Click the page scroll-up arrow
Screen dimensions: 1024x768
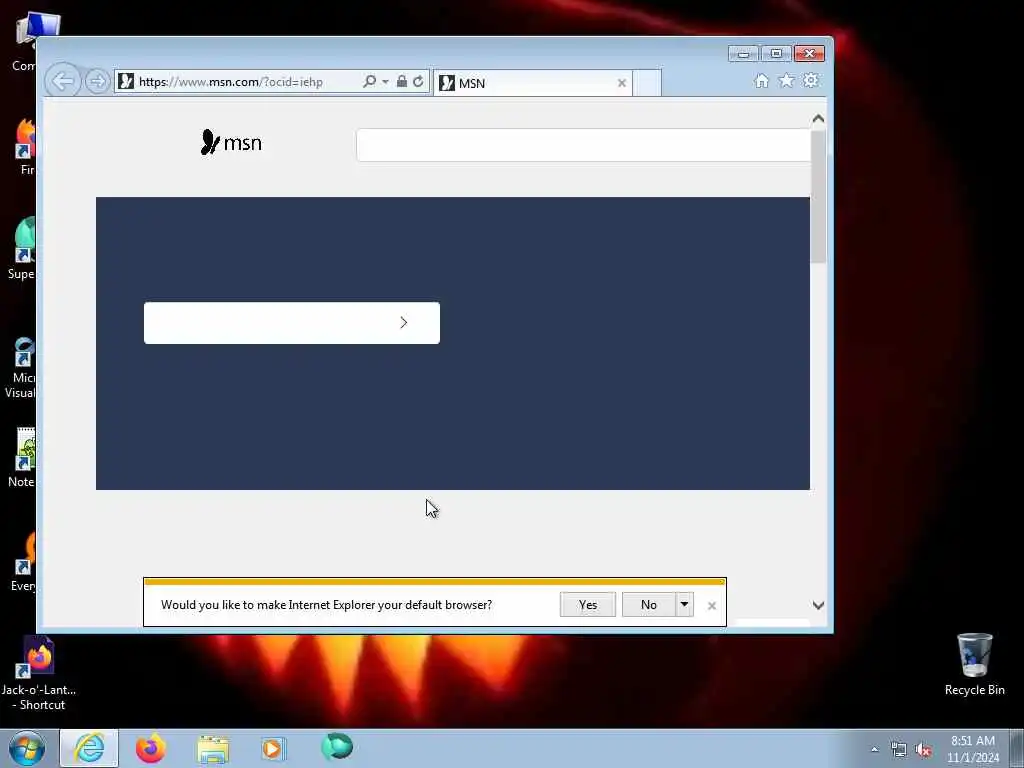(818, 119)
